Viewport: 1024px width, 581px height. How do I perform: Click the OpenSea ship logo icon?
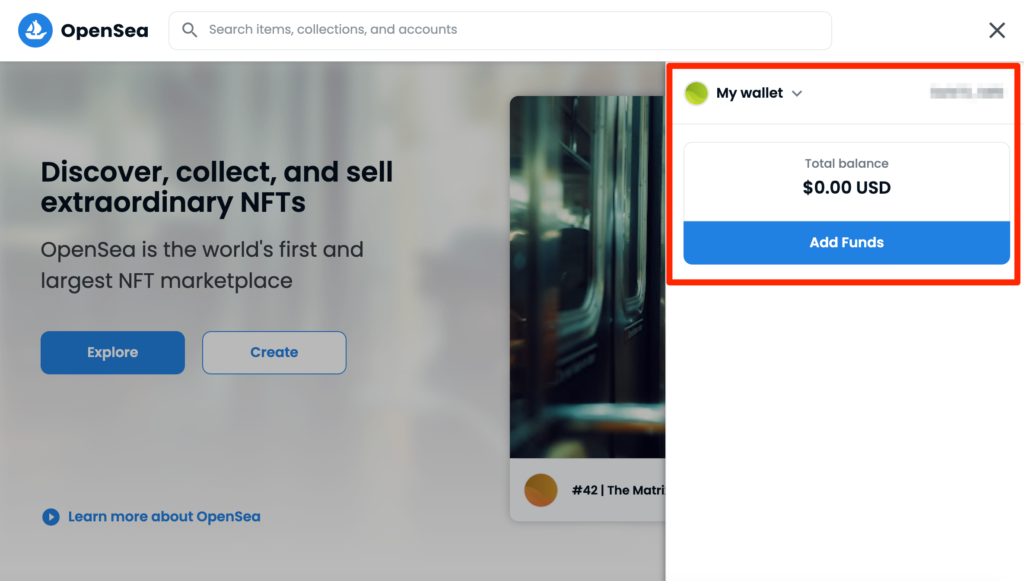coord(35,31)
